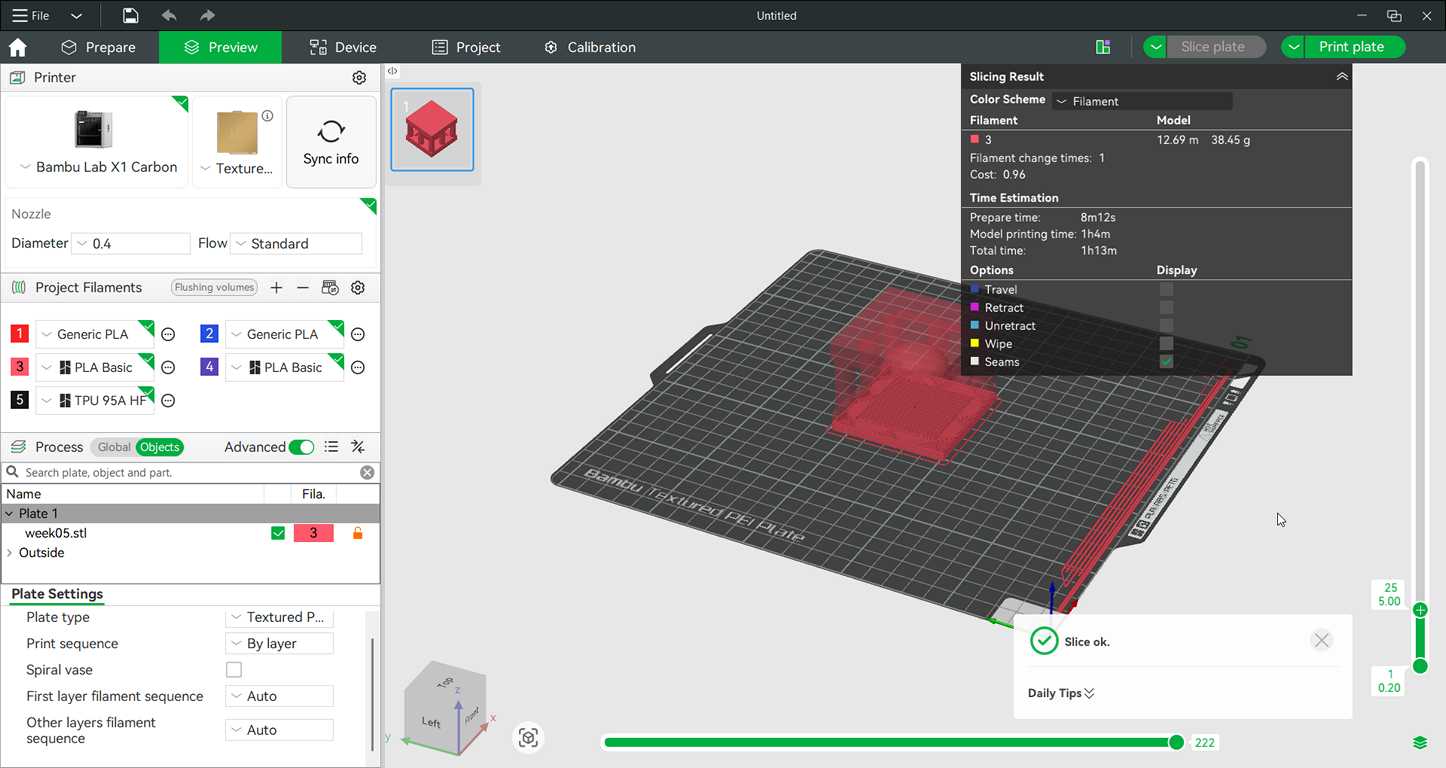Remove a filament with the minus icon

point(303,288)
